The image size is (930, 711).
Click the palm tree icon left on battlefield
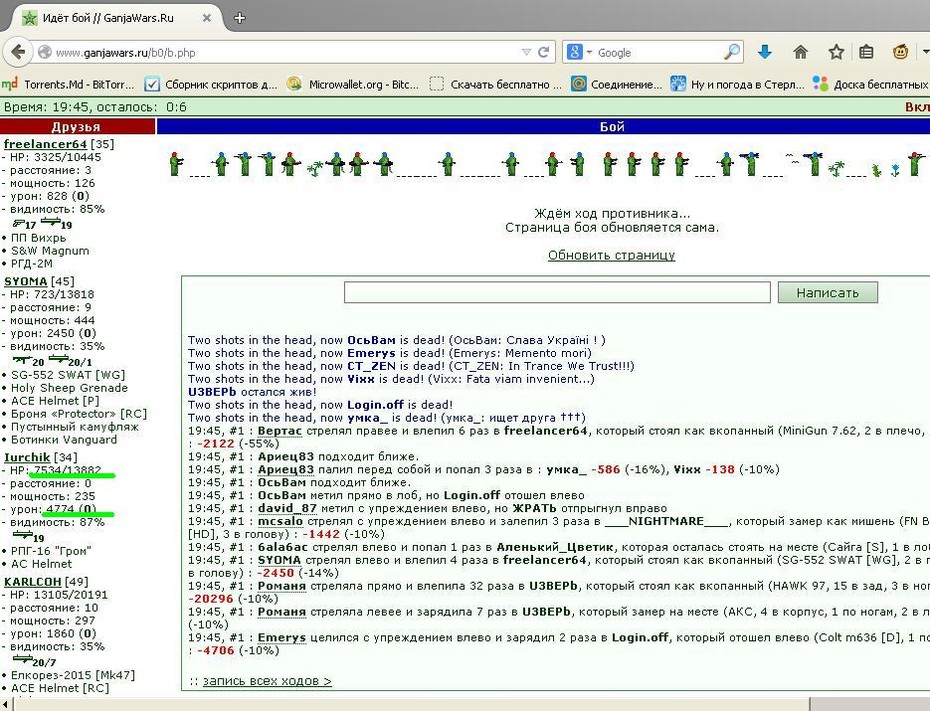point(314,169)
